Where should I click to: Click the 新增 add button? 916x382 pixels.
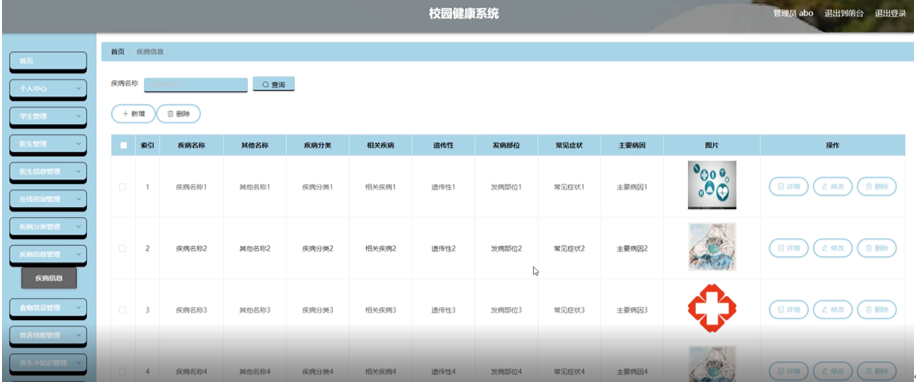[x=133, y=114]
